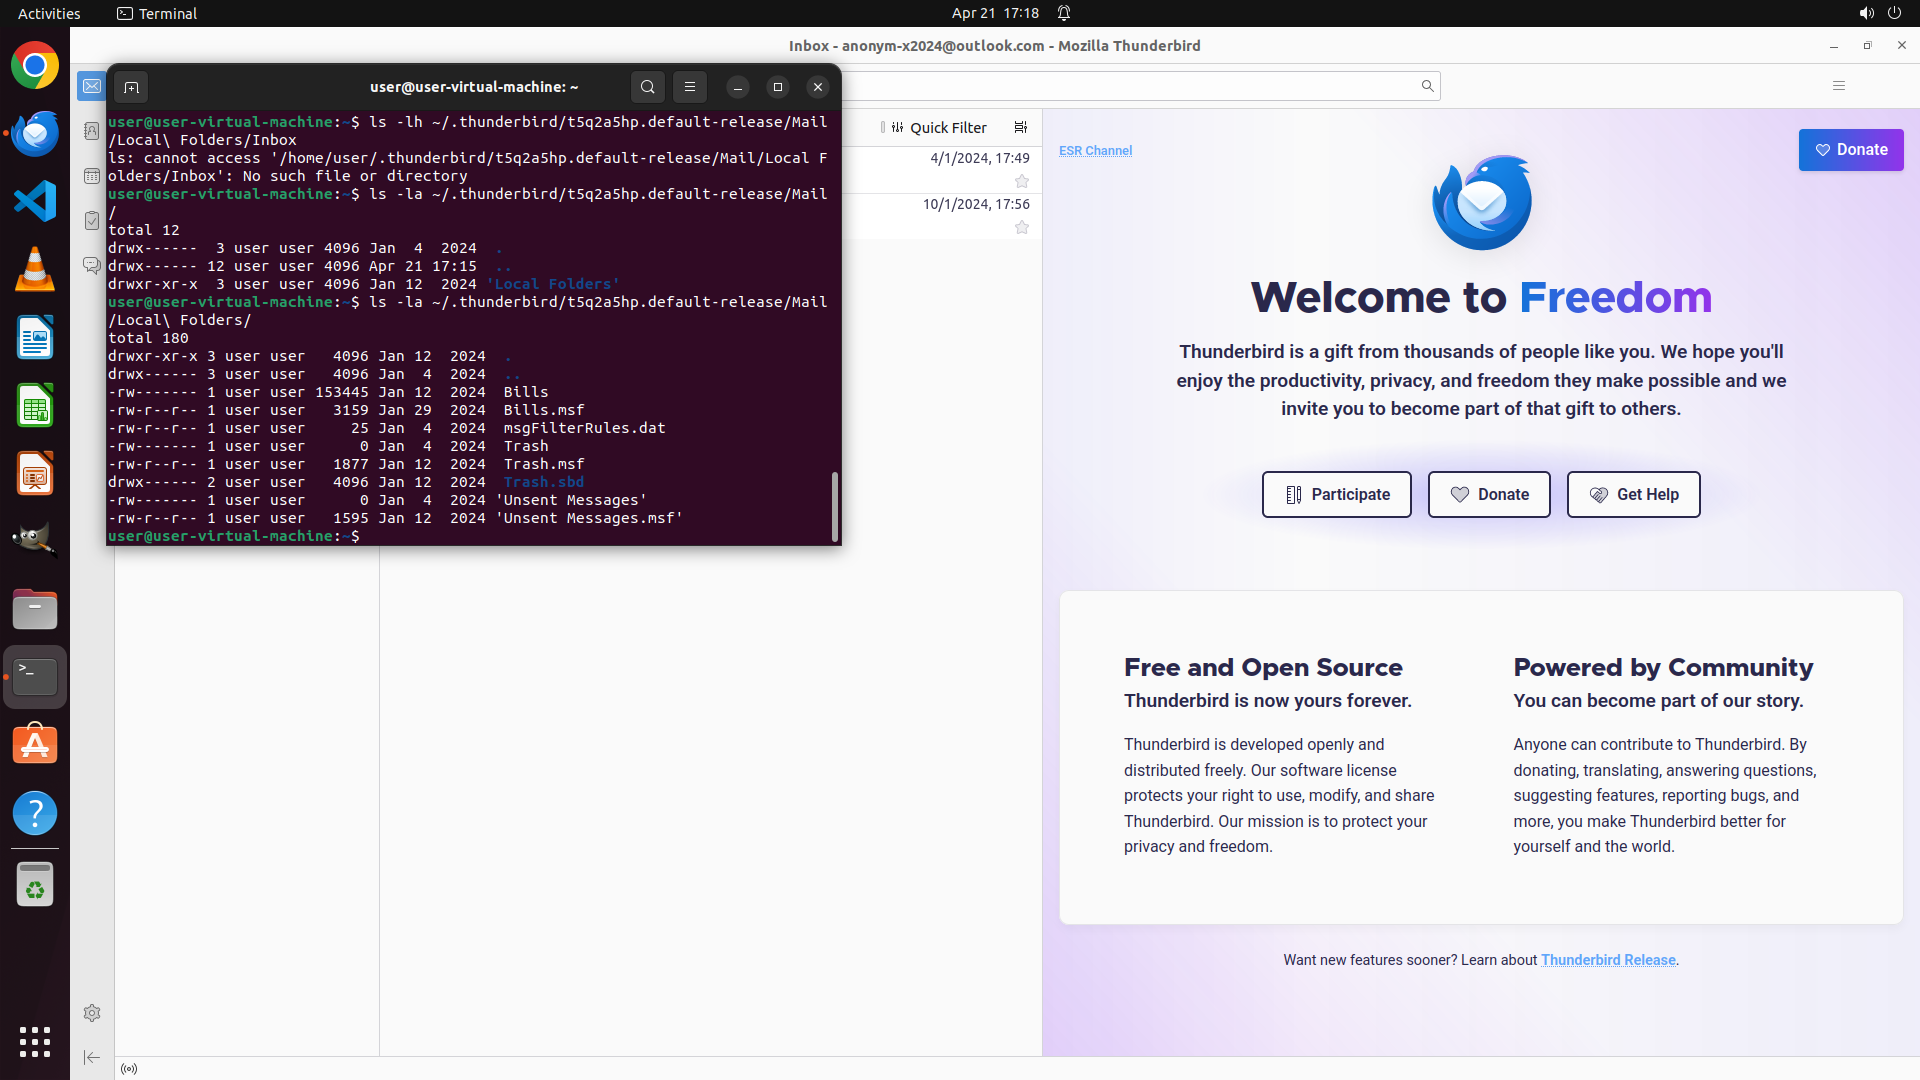Open the Terminal app menu in top bar
This screenshot has width=1920, height=1080.
coord(157,13)
